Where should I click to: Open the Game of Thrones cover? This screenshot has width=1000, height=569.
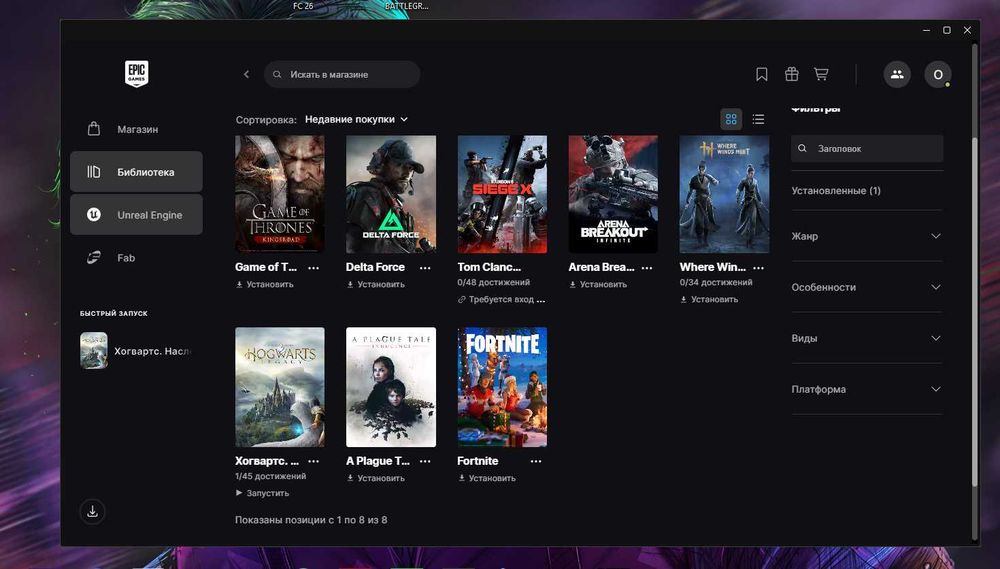(x=280, y=194)
